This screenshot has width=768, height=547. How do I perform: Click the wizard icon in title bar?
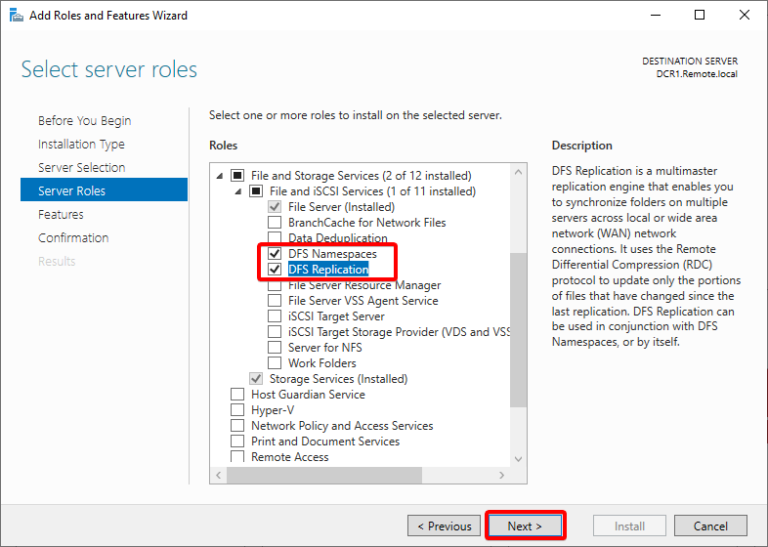point(17,15)
